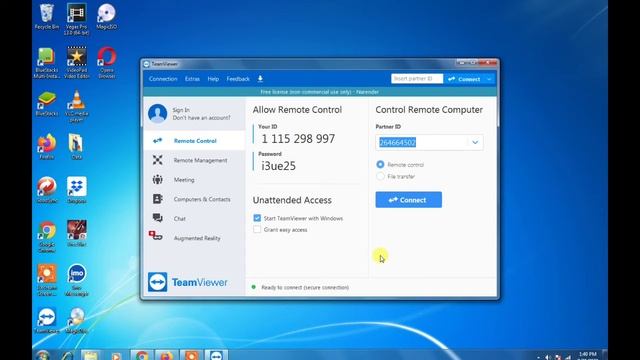640x360 pixels.
Task: Select the Remote control radio button
Action: pos(380,164)
